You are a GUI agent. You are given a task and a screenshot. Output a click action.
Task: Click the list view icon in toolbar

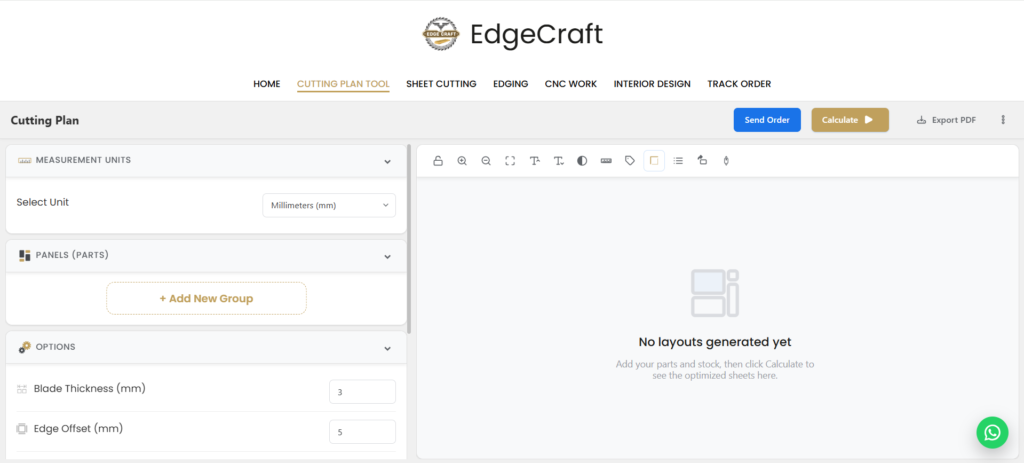pyautogui.click(x=678, y=161)
